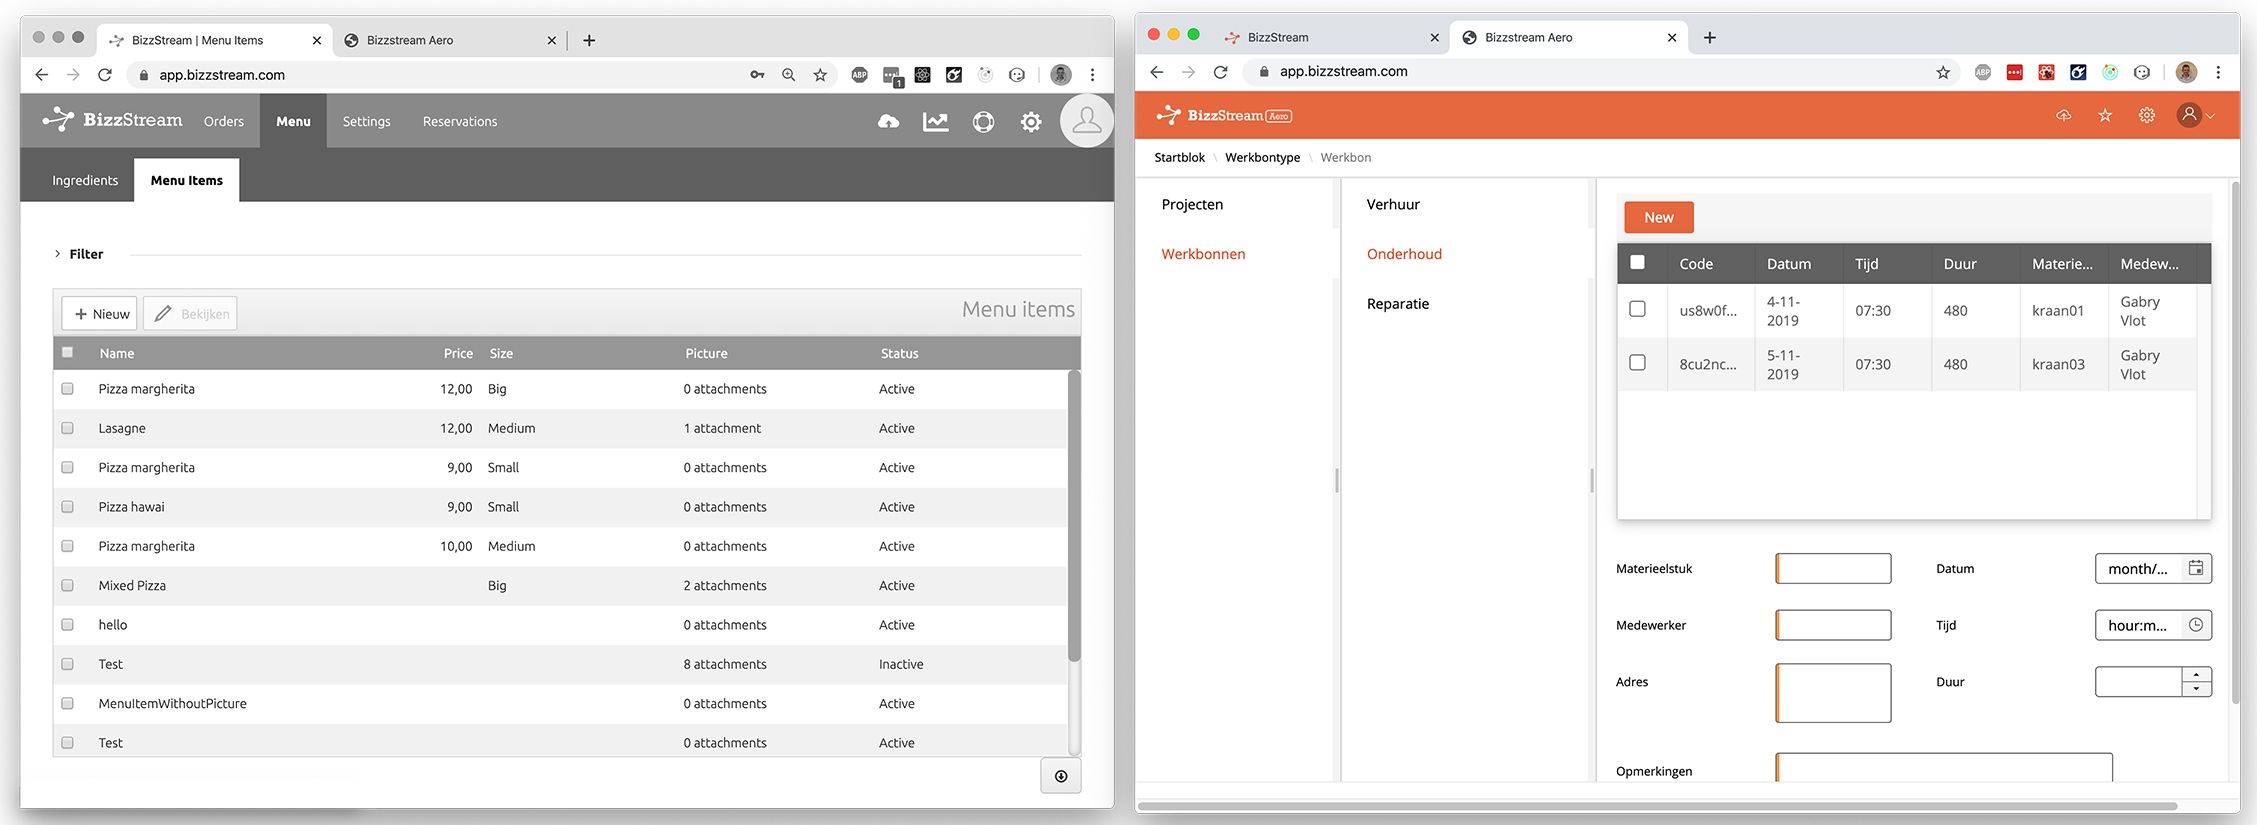Click the cloud upload icon in left BizzStream header

pos(888,122)
